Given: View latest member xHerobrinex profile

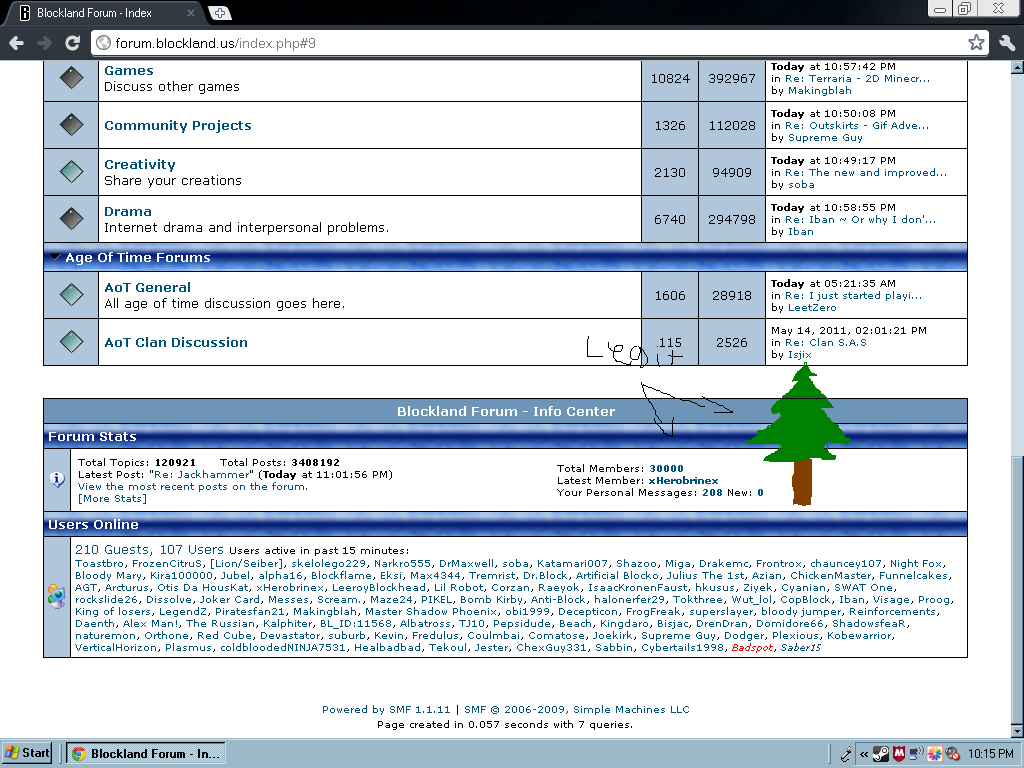Looking at the screenshot, I should pos(683,481).
